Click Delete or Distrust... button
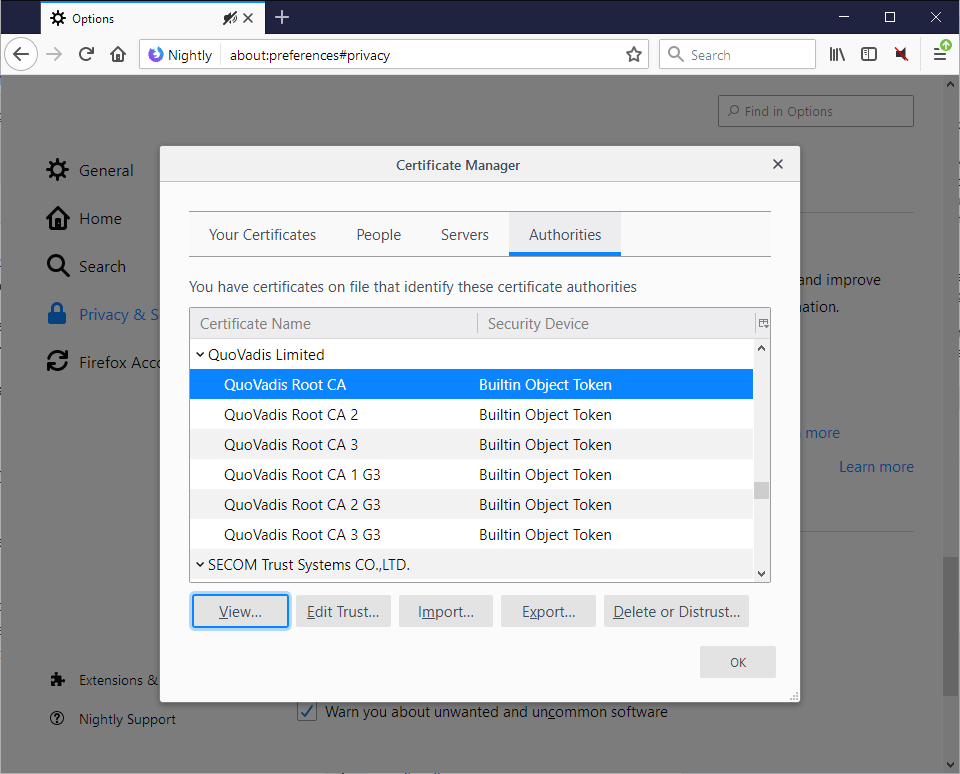960x774 pixels. pyautogui.click(x=677, y=611)
